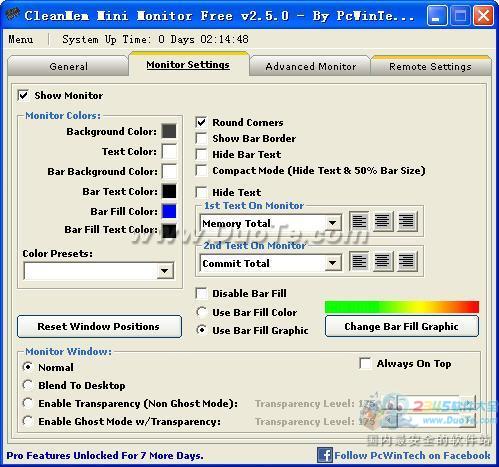Viewport: 499px width, 467px height.
Task: Toggle the Show Monitor checkbox
Action: (23, 95)
